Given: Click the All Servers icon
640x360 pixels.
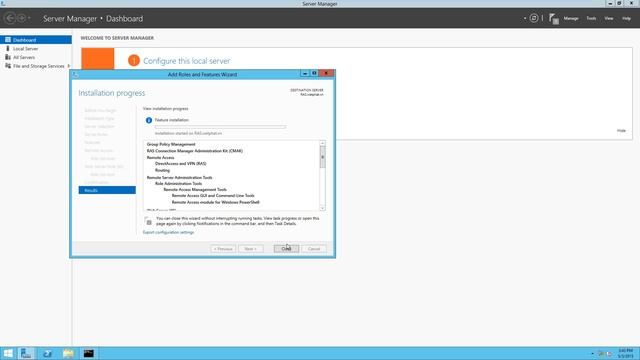Looking at the screenshot, I should click(8, 57).
